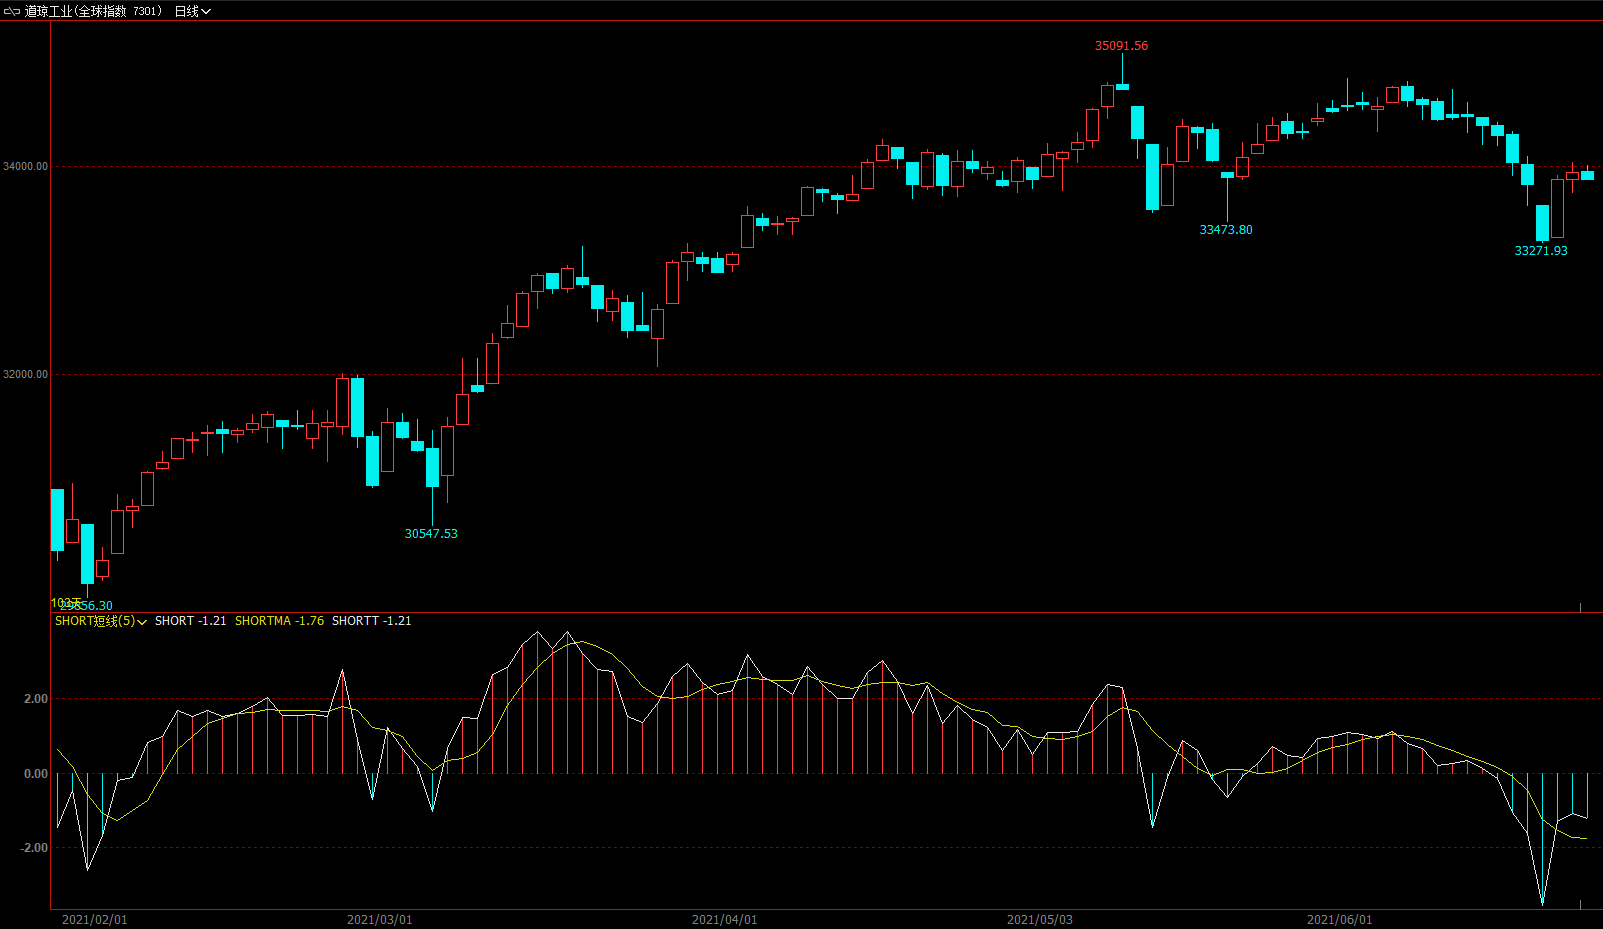Click the 32000.00 price axis label
1603x929 pixels.
click(25, 375)
